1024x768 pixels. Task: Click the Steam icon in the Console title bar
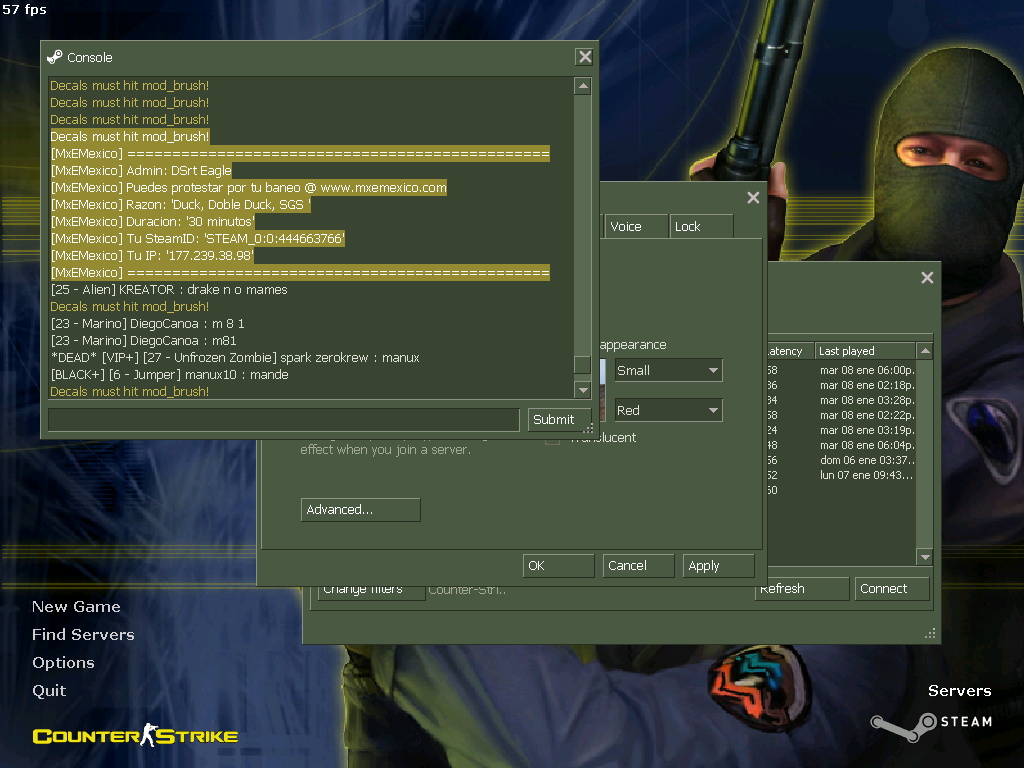point(55,57)
